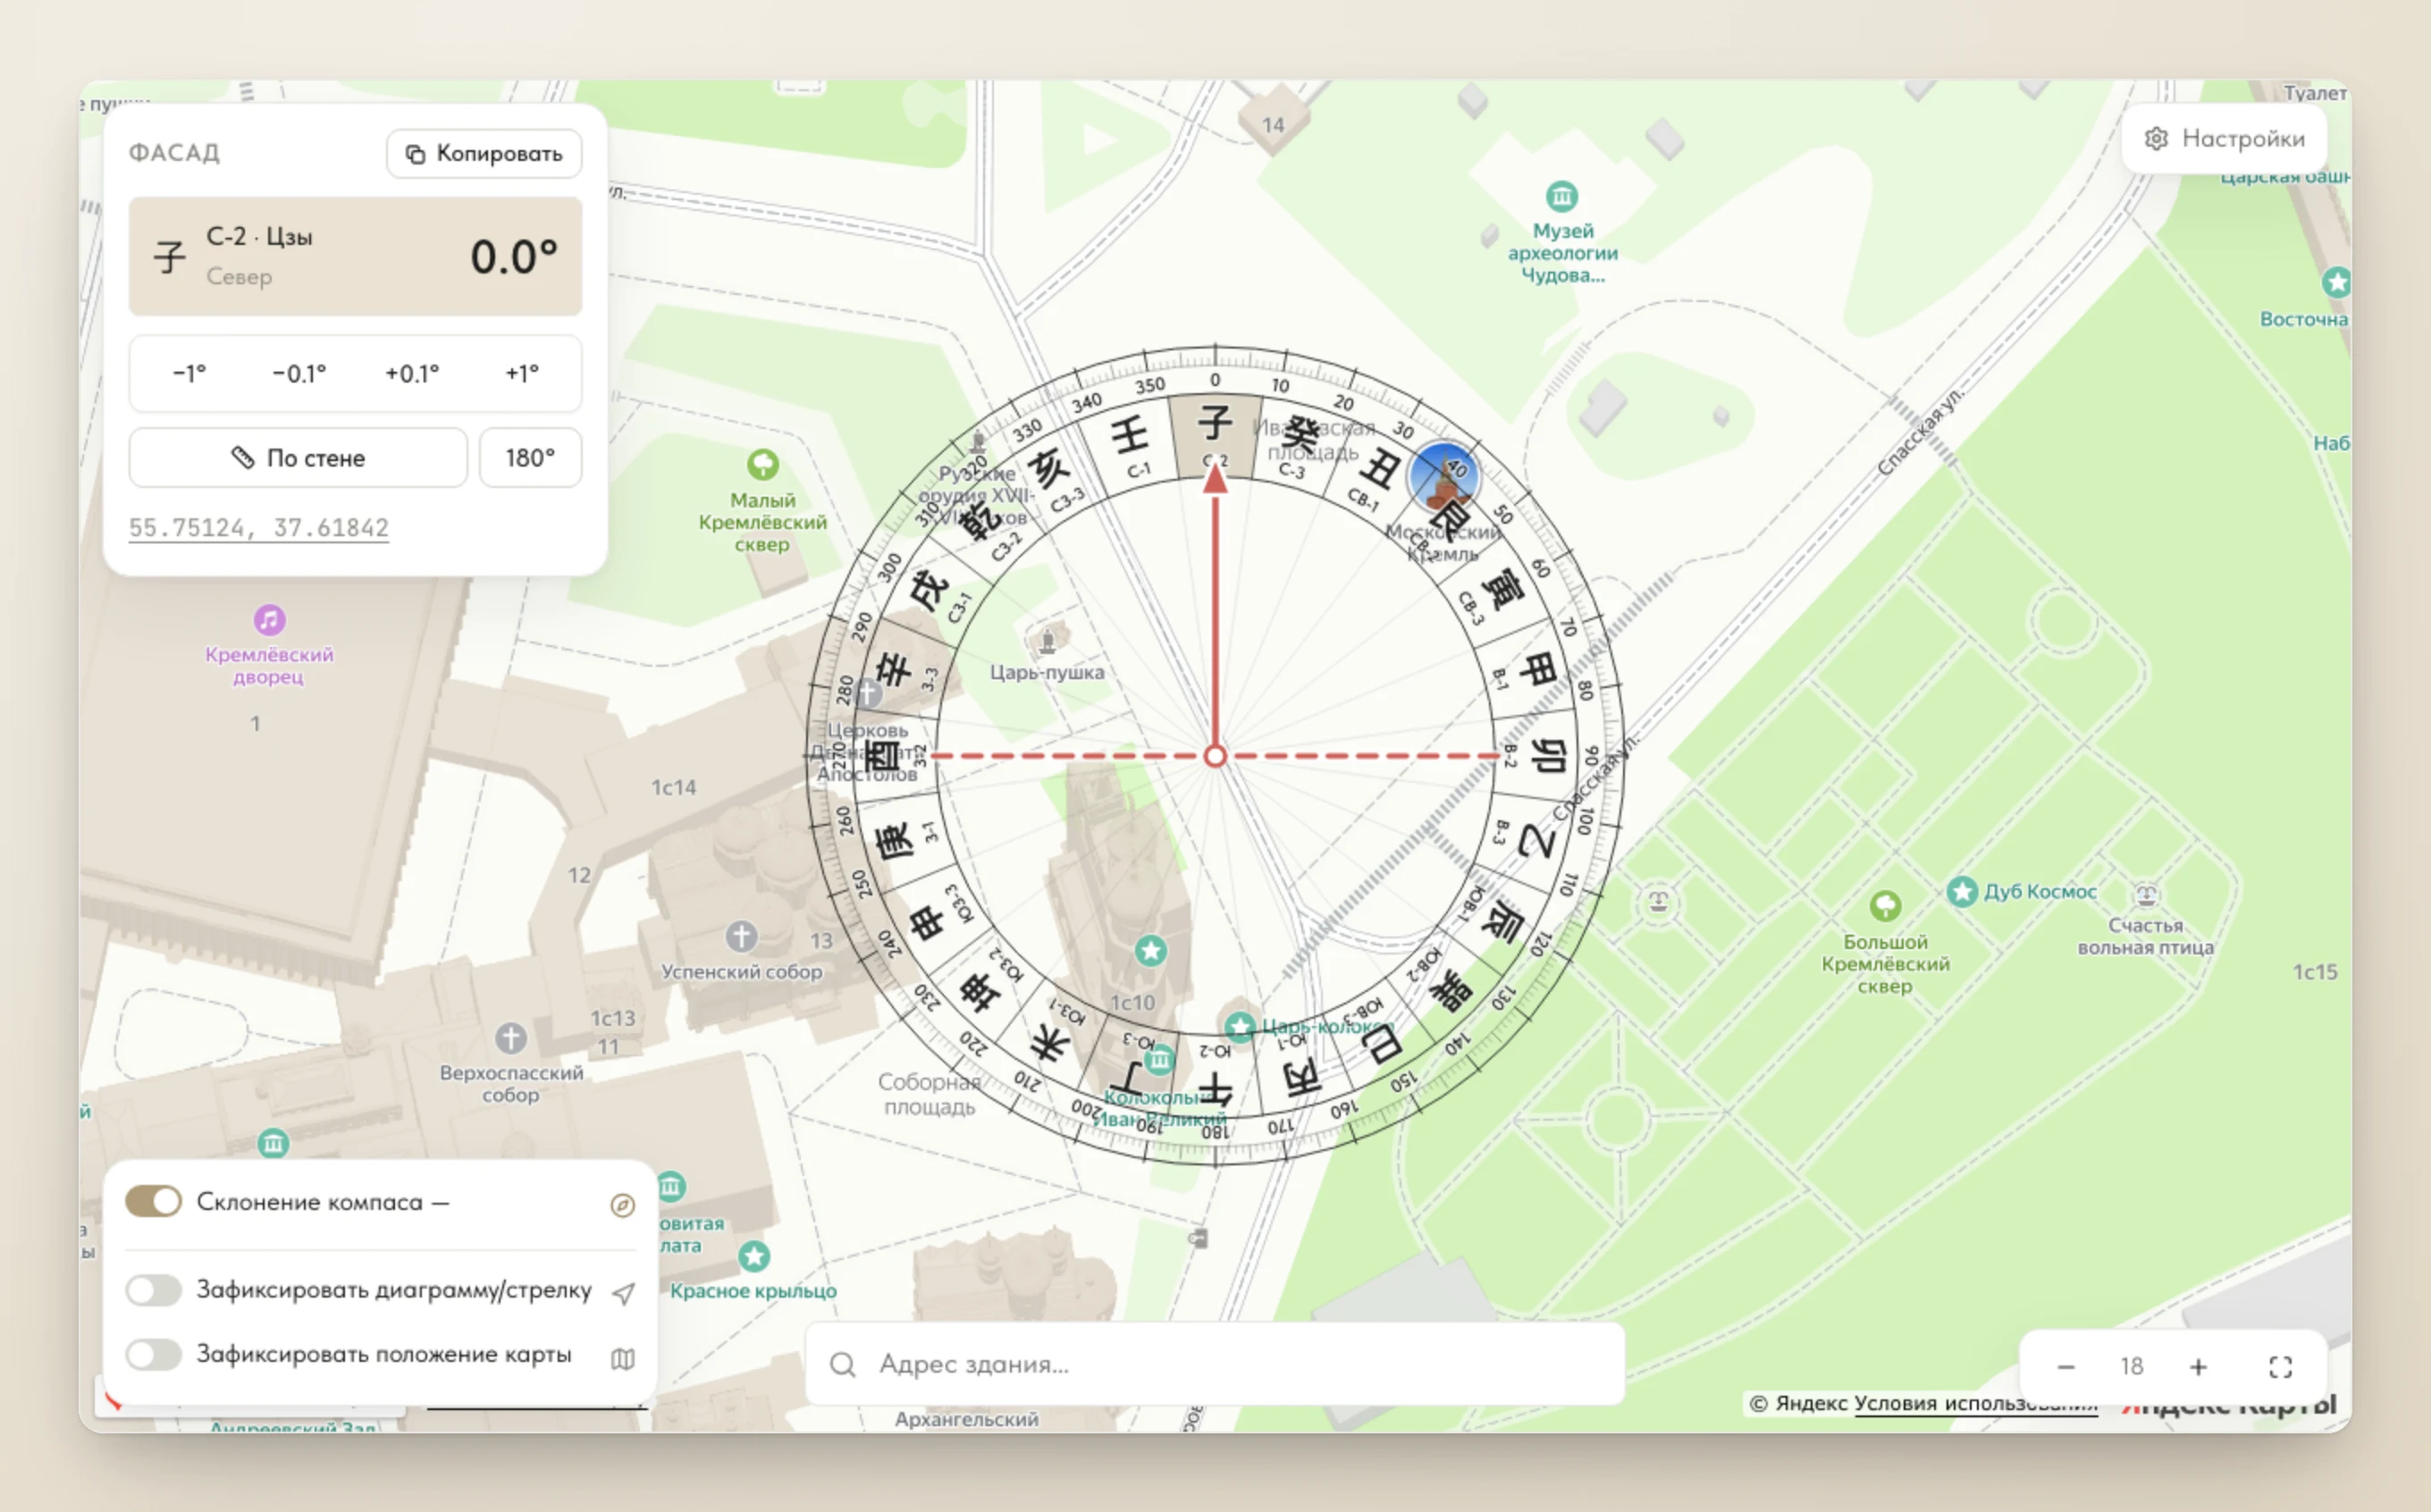
Task: Click the arrow icon beside Зафиксировать диаграмму/стрелку
Action: pyautogui.click(x=623, y=1294)
